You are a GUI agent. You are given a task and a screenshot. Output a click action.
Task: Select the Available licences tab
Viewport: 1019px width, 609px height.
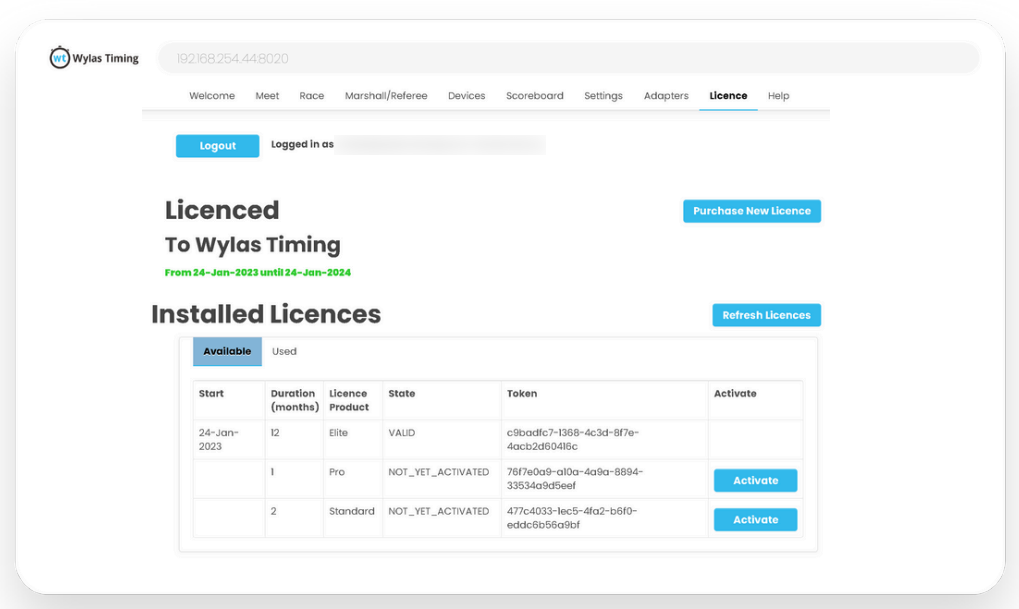pos(227,351)
